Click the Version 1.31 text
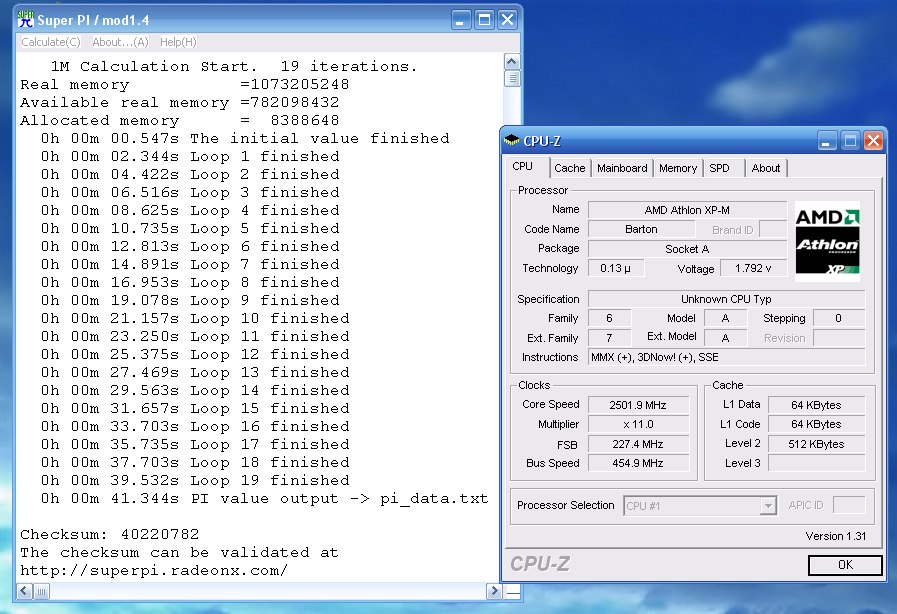 click(x=835, y=536)
